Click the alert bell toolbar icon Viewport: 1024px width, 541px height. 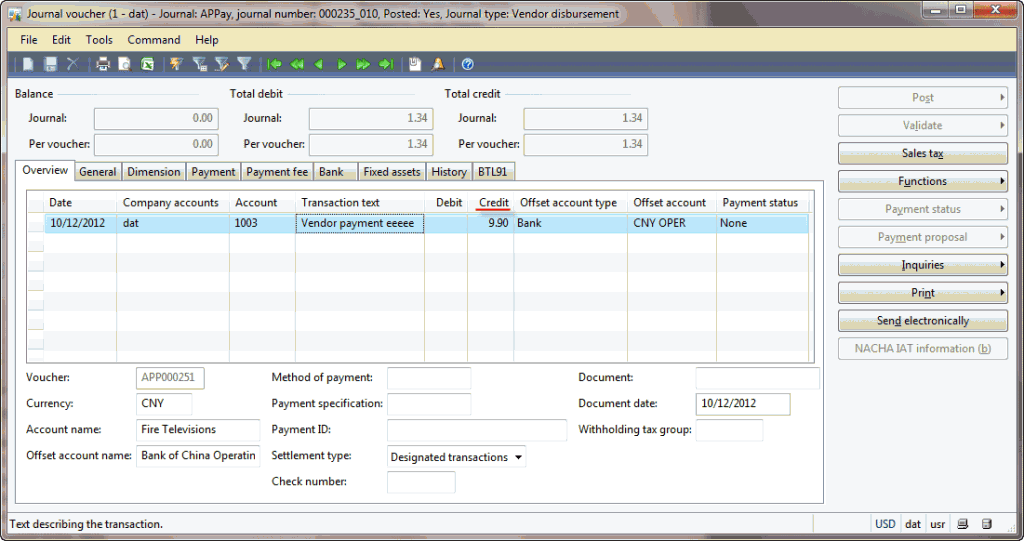pyautogui.click(x=438, y=64)
